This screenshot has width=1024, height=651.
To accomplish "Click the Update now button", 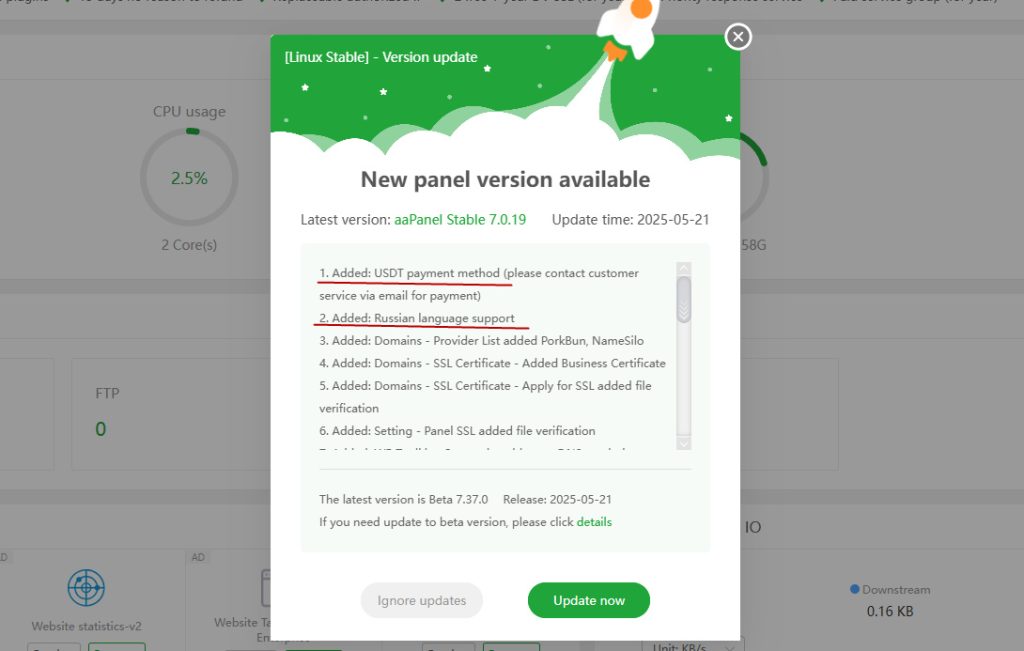I will (x=588, y=600).
